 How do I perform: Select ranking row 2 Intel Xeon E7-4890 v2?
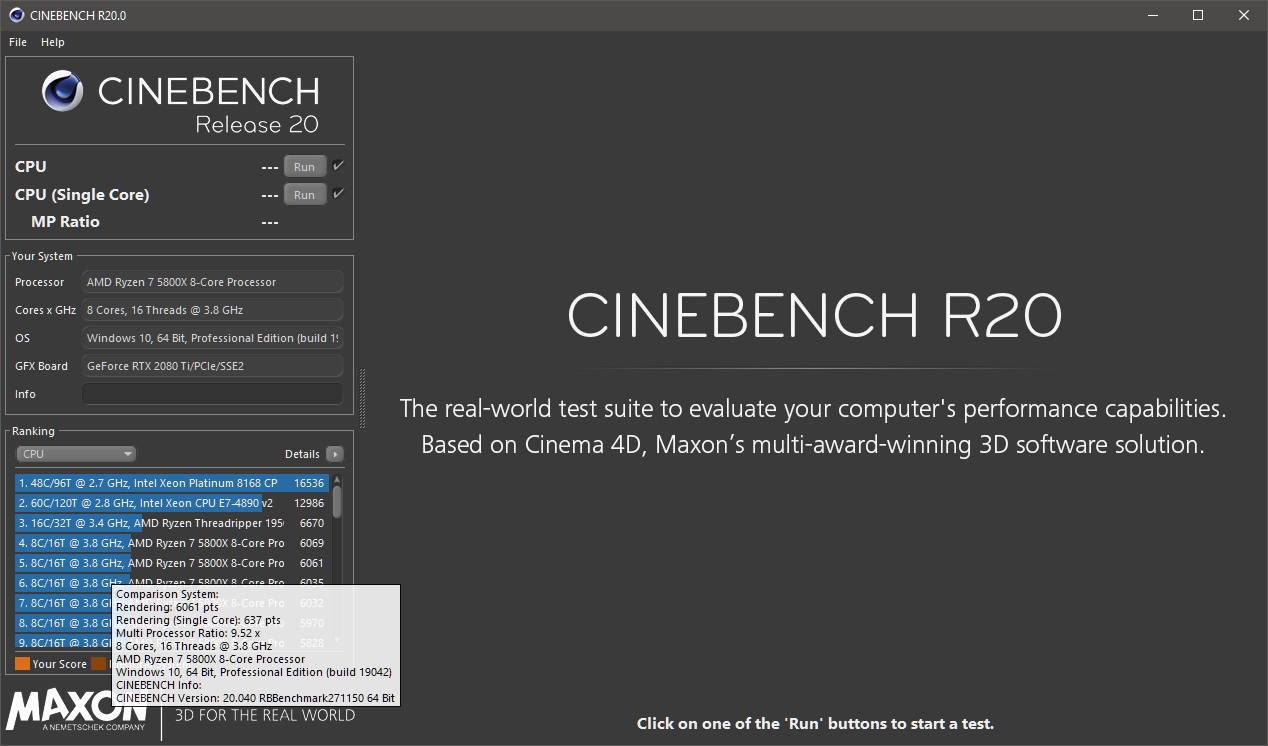(x=171, y=503)
